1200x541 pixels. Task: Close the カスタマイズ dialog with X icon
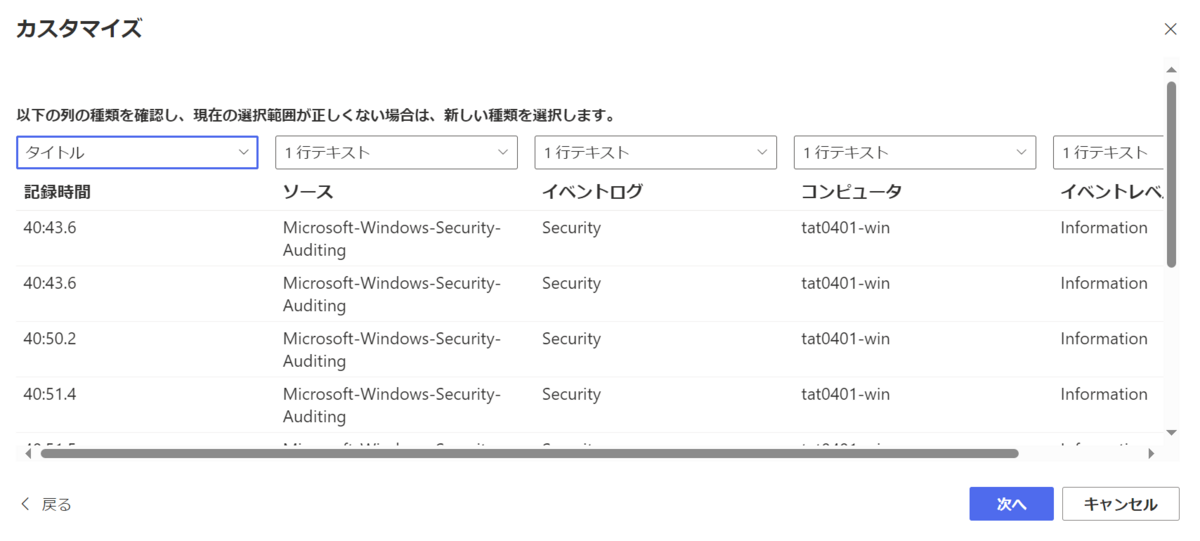pos(1170,30)
